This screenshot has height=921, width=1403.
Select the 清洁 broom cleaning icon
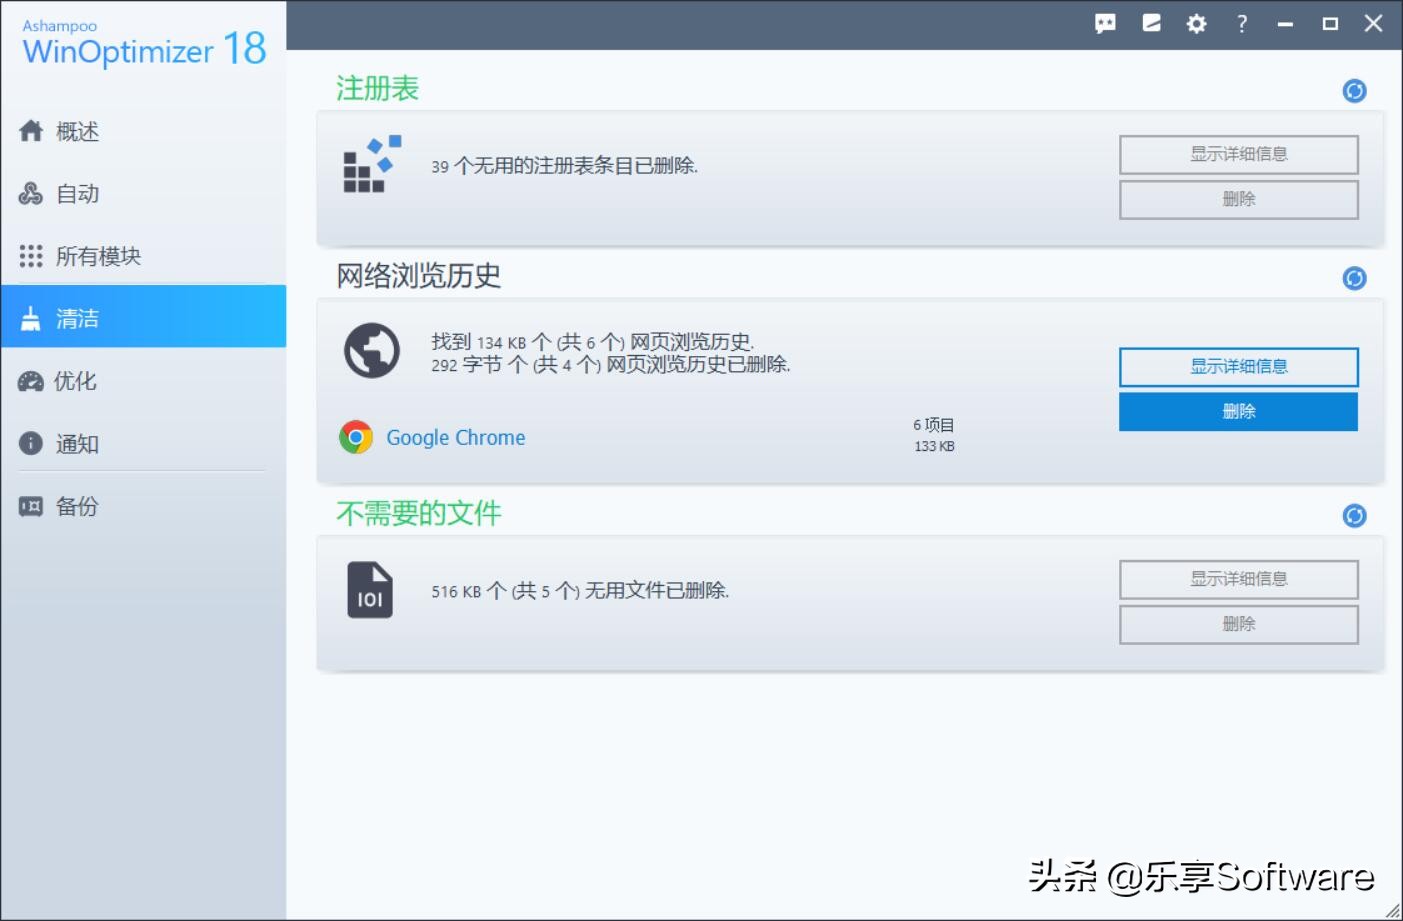tap(31, 317)
